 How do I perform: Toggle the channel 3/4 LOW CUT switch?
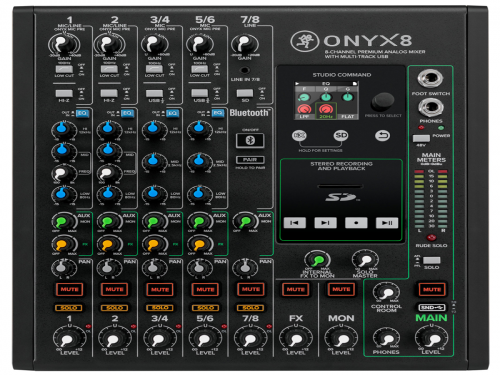(154, 69)
